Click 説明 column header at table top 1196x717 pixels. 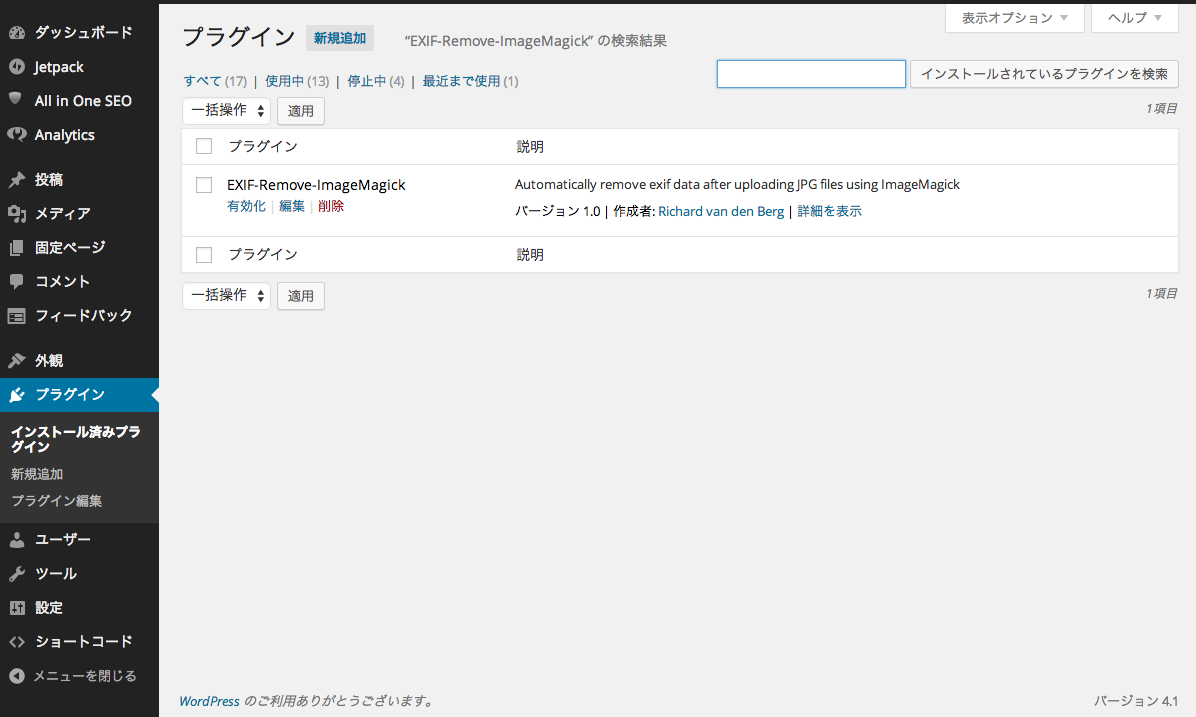coord(529,146)
